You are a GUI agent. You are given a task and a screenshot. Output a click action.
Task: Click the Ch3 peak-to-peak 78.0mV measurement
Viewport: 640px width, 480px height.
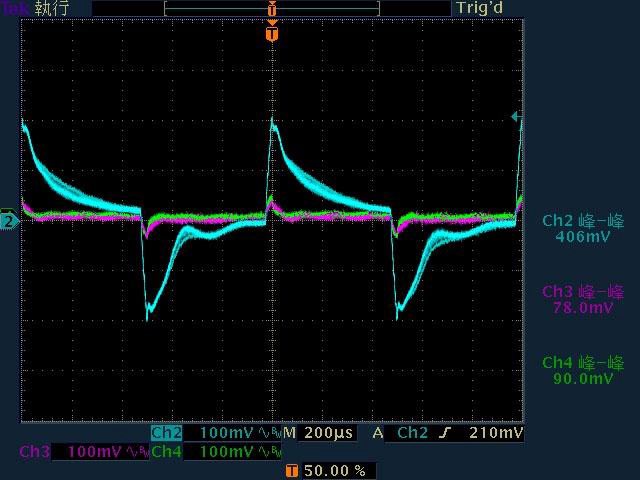[583, 300]
